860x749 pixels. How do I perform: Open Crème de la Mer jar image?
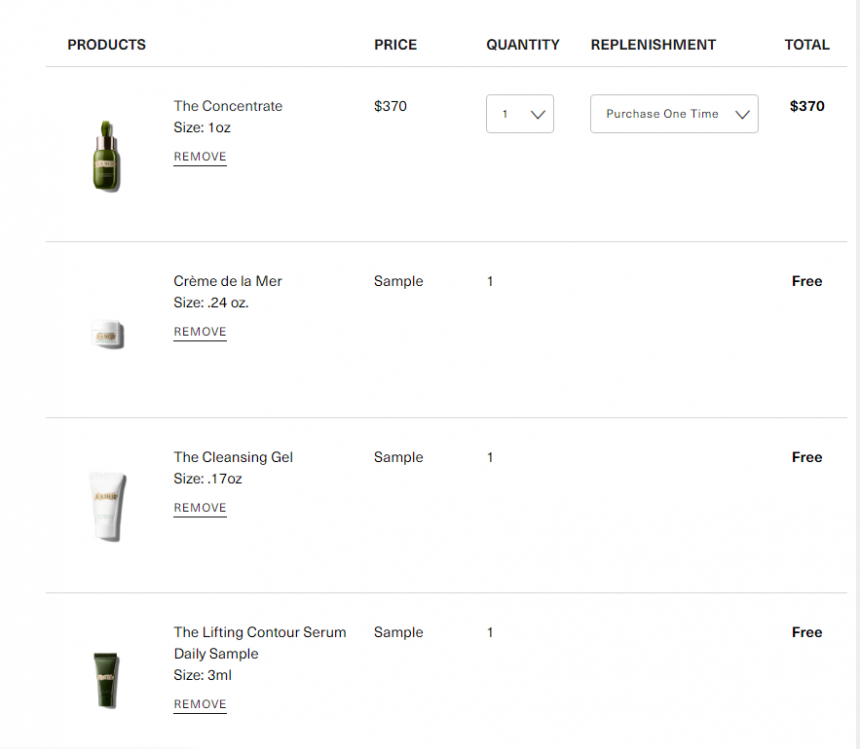coord(108,333)
